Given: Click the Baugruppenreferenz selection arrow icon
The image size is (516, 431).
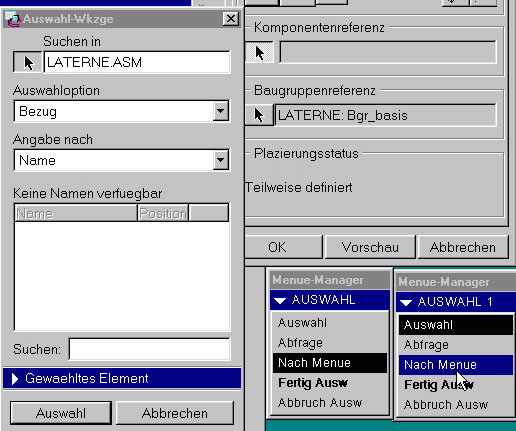Looking at the screenshot, I should [x=259, y=115].
